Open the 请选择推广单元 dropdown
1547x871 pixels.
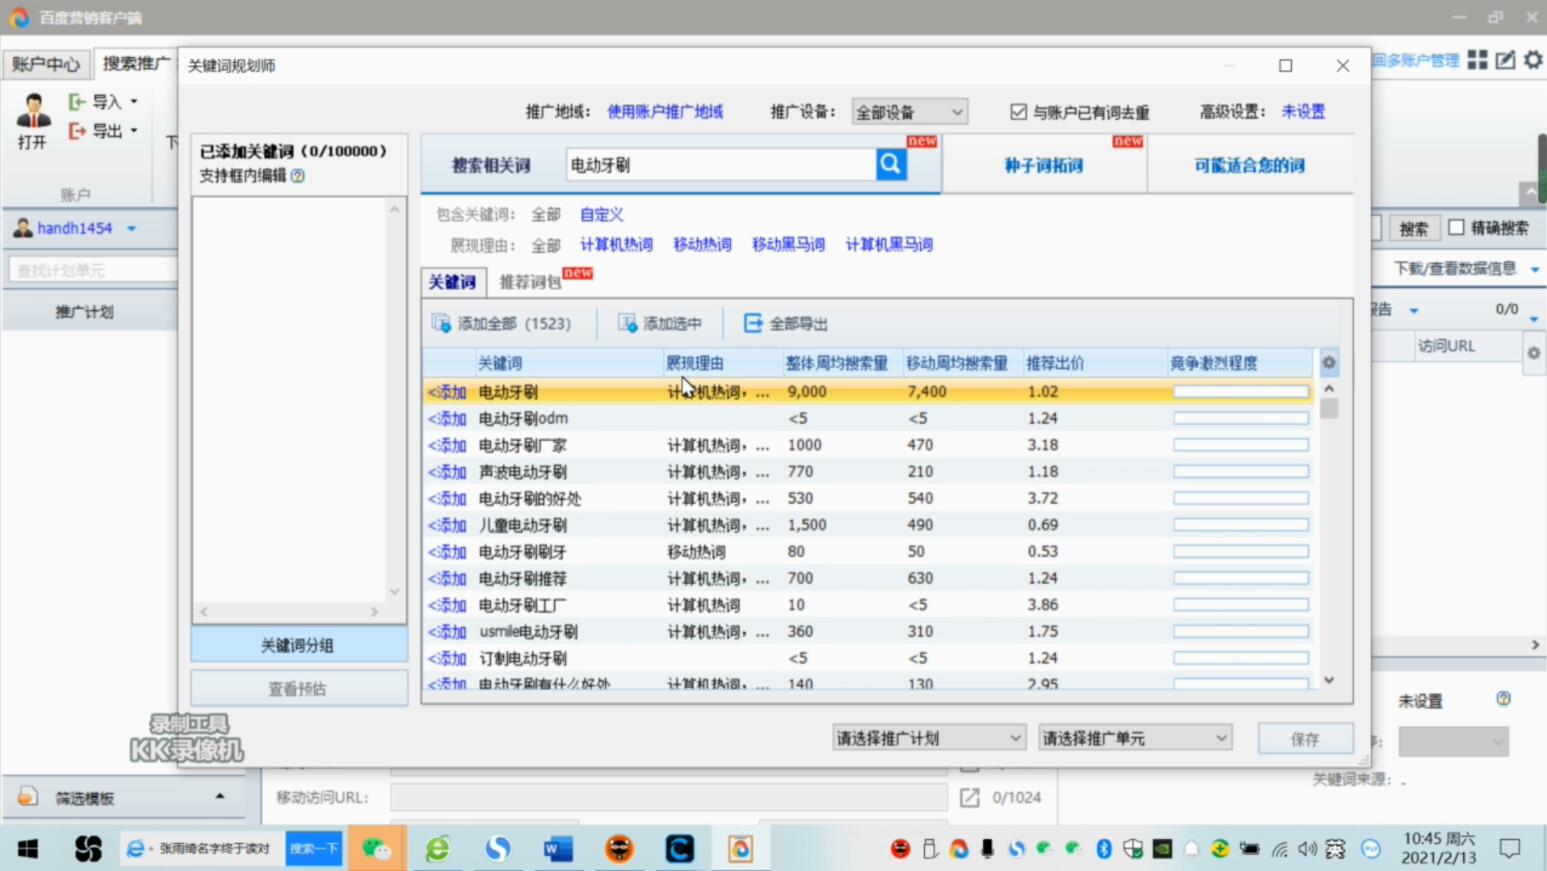[x=1134, y=738]
